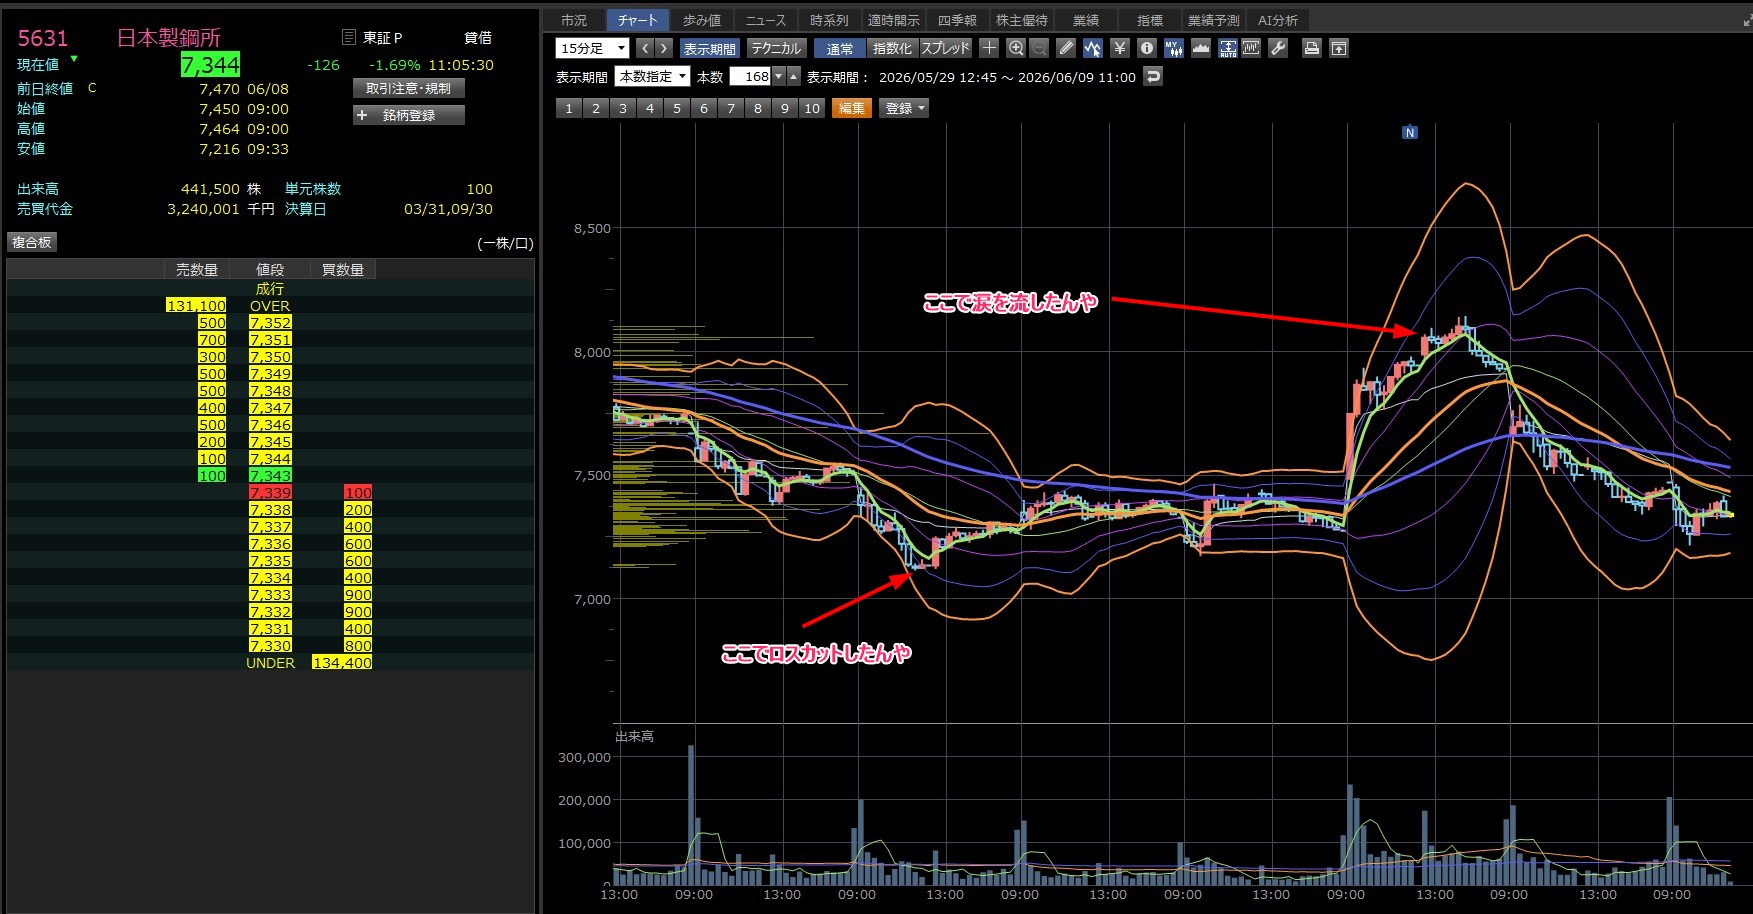This screenshot has width=1753, height=914.
Task: Click the MY chart icon
Action: pyautogui.click(x=1174, y=48)
